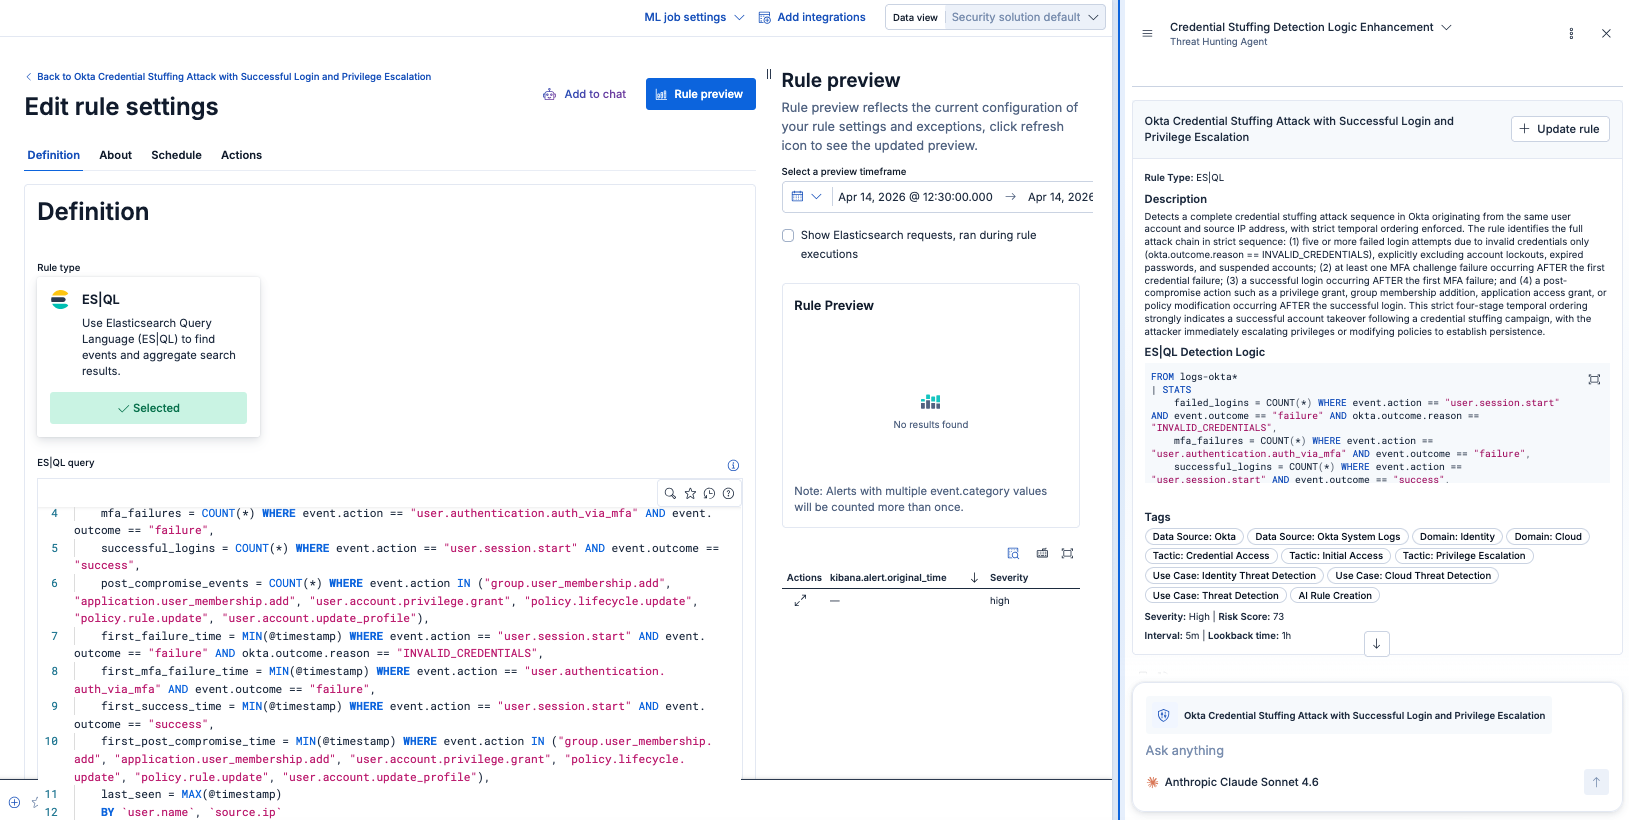
Task: Click the Data Source: Okta System Logs tag
Action: click(x=1328, y=537)
